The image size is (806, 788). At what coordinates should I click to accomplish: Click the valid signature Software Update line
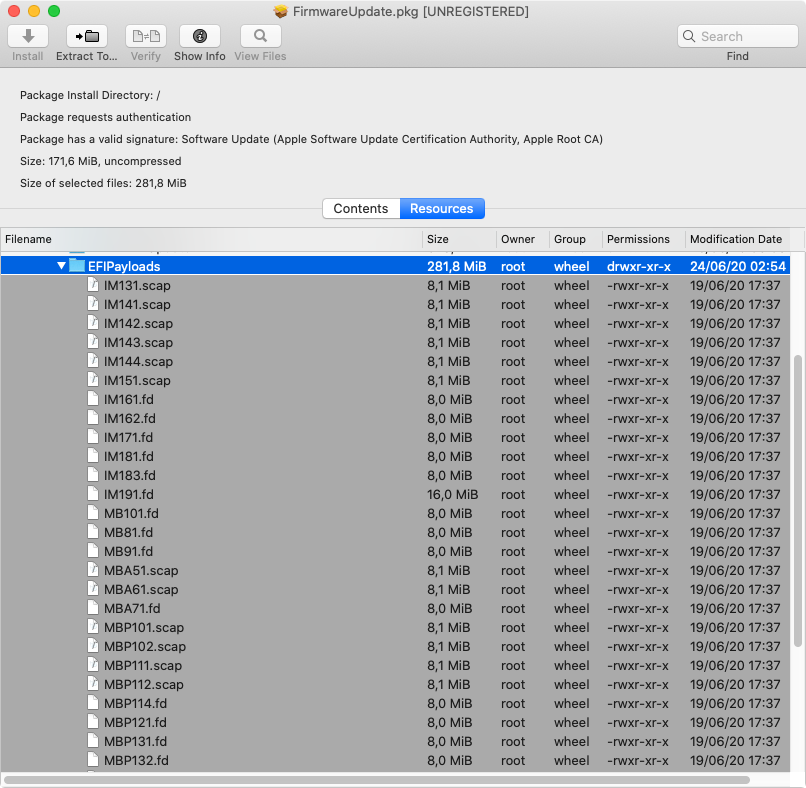coord(312,139)
